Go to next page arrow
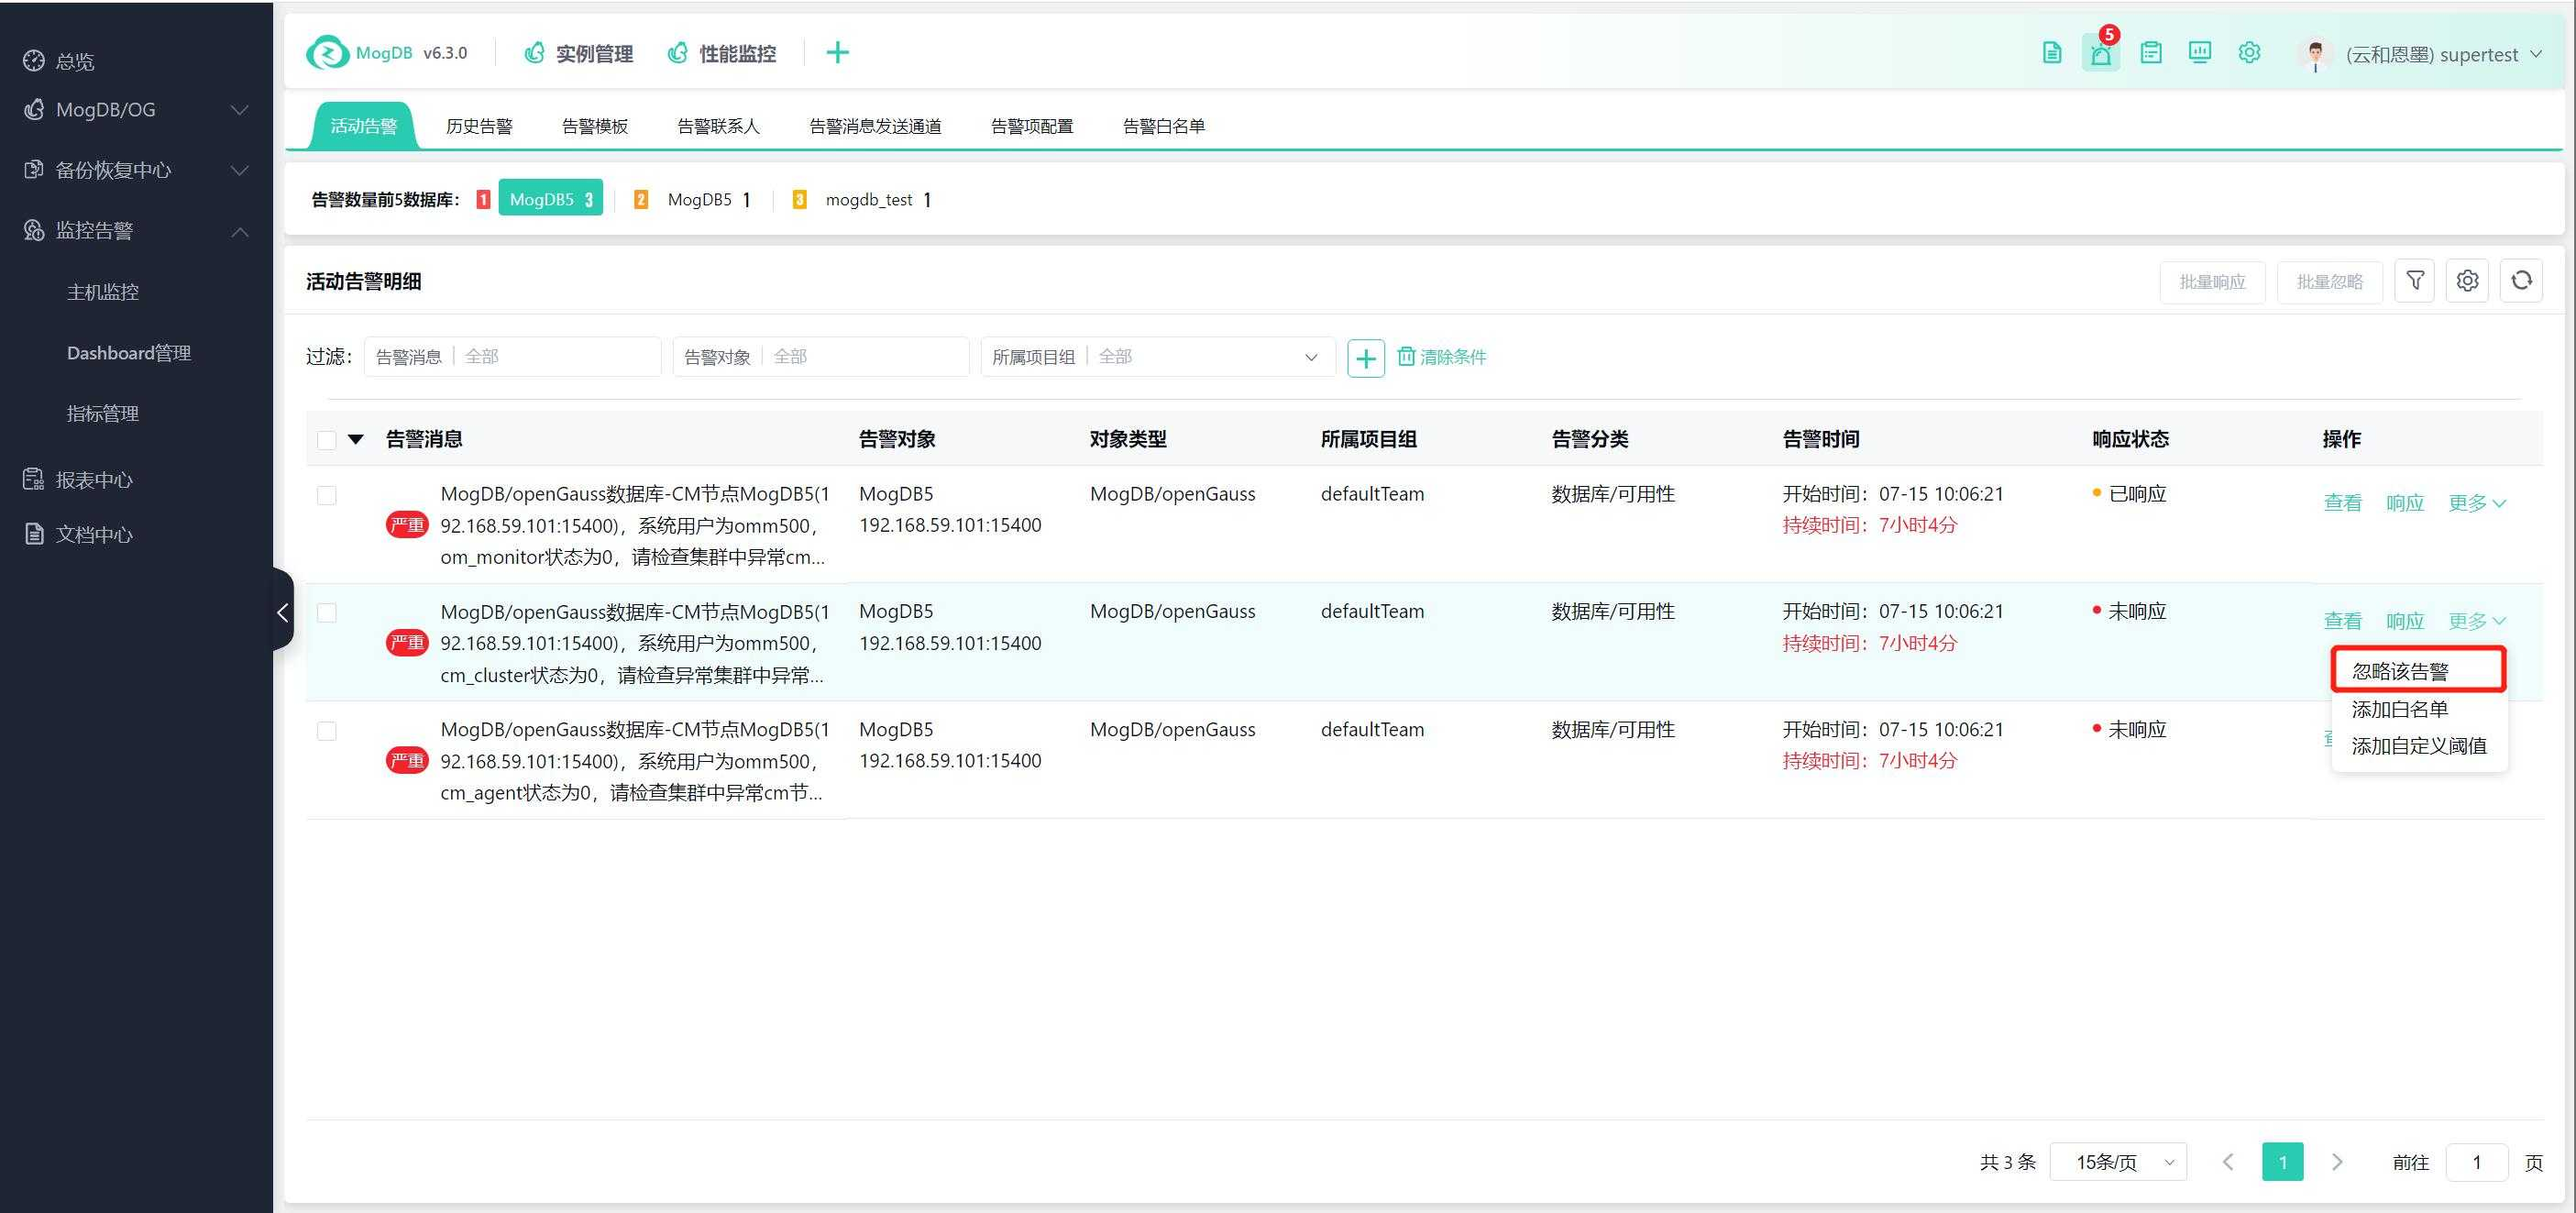Screen dimensions: 2576x1213 pyautogui.click(x=2337, y=1162)
